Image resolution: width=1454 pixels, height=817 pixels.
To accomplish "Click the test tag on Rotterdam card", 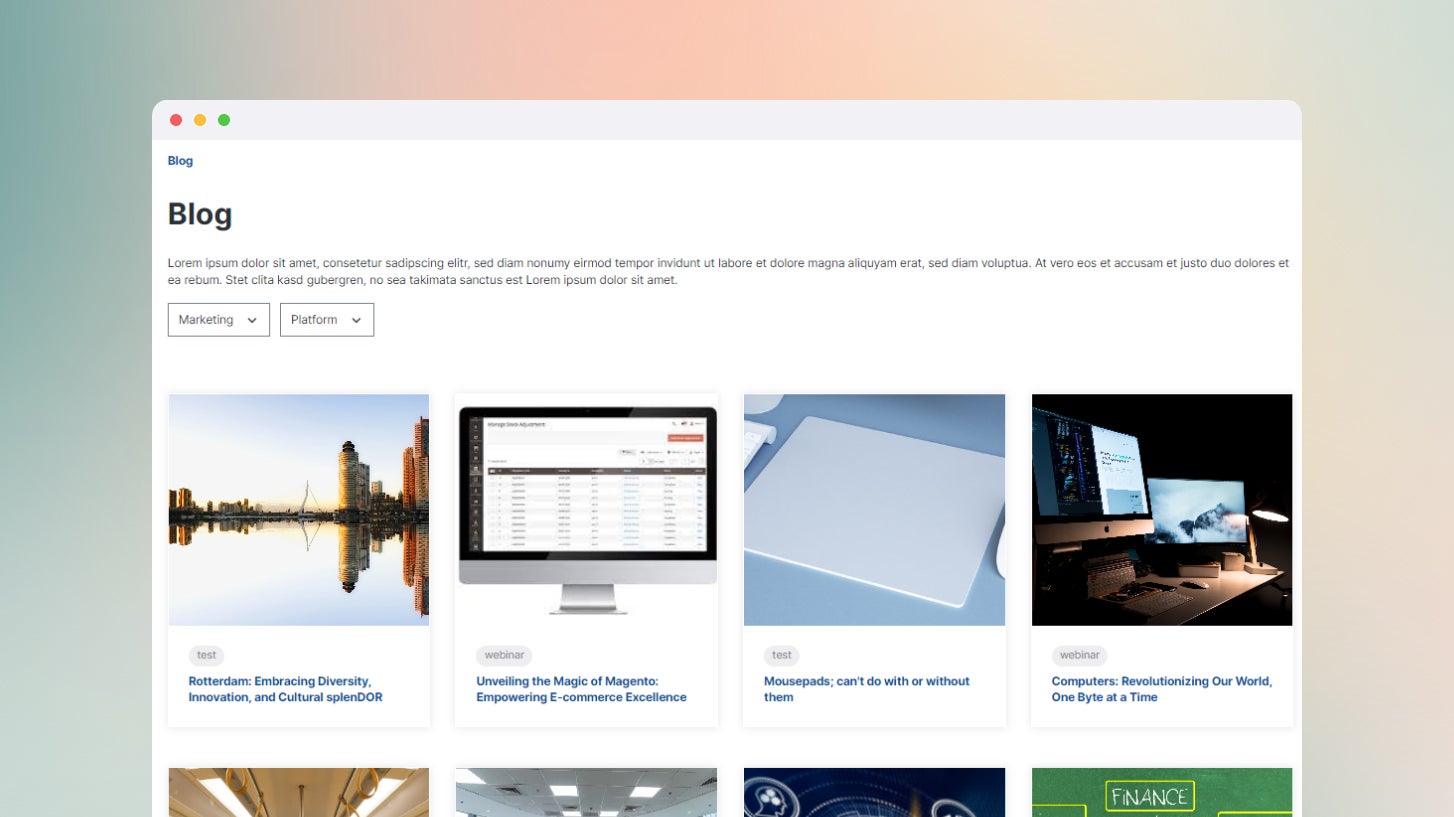I will click(x=206, y=655).
